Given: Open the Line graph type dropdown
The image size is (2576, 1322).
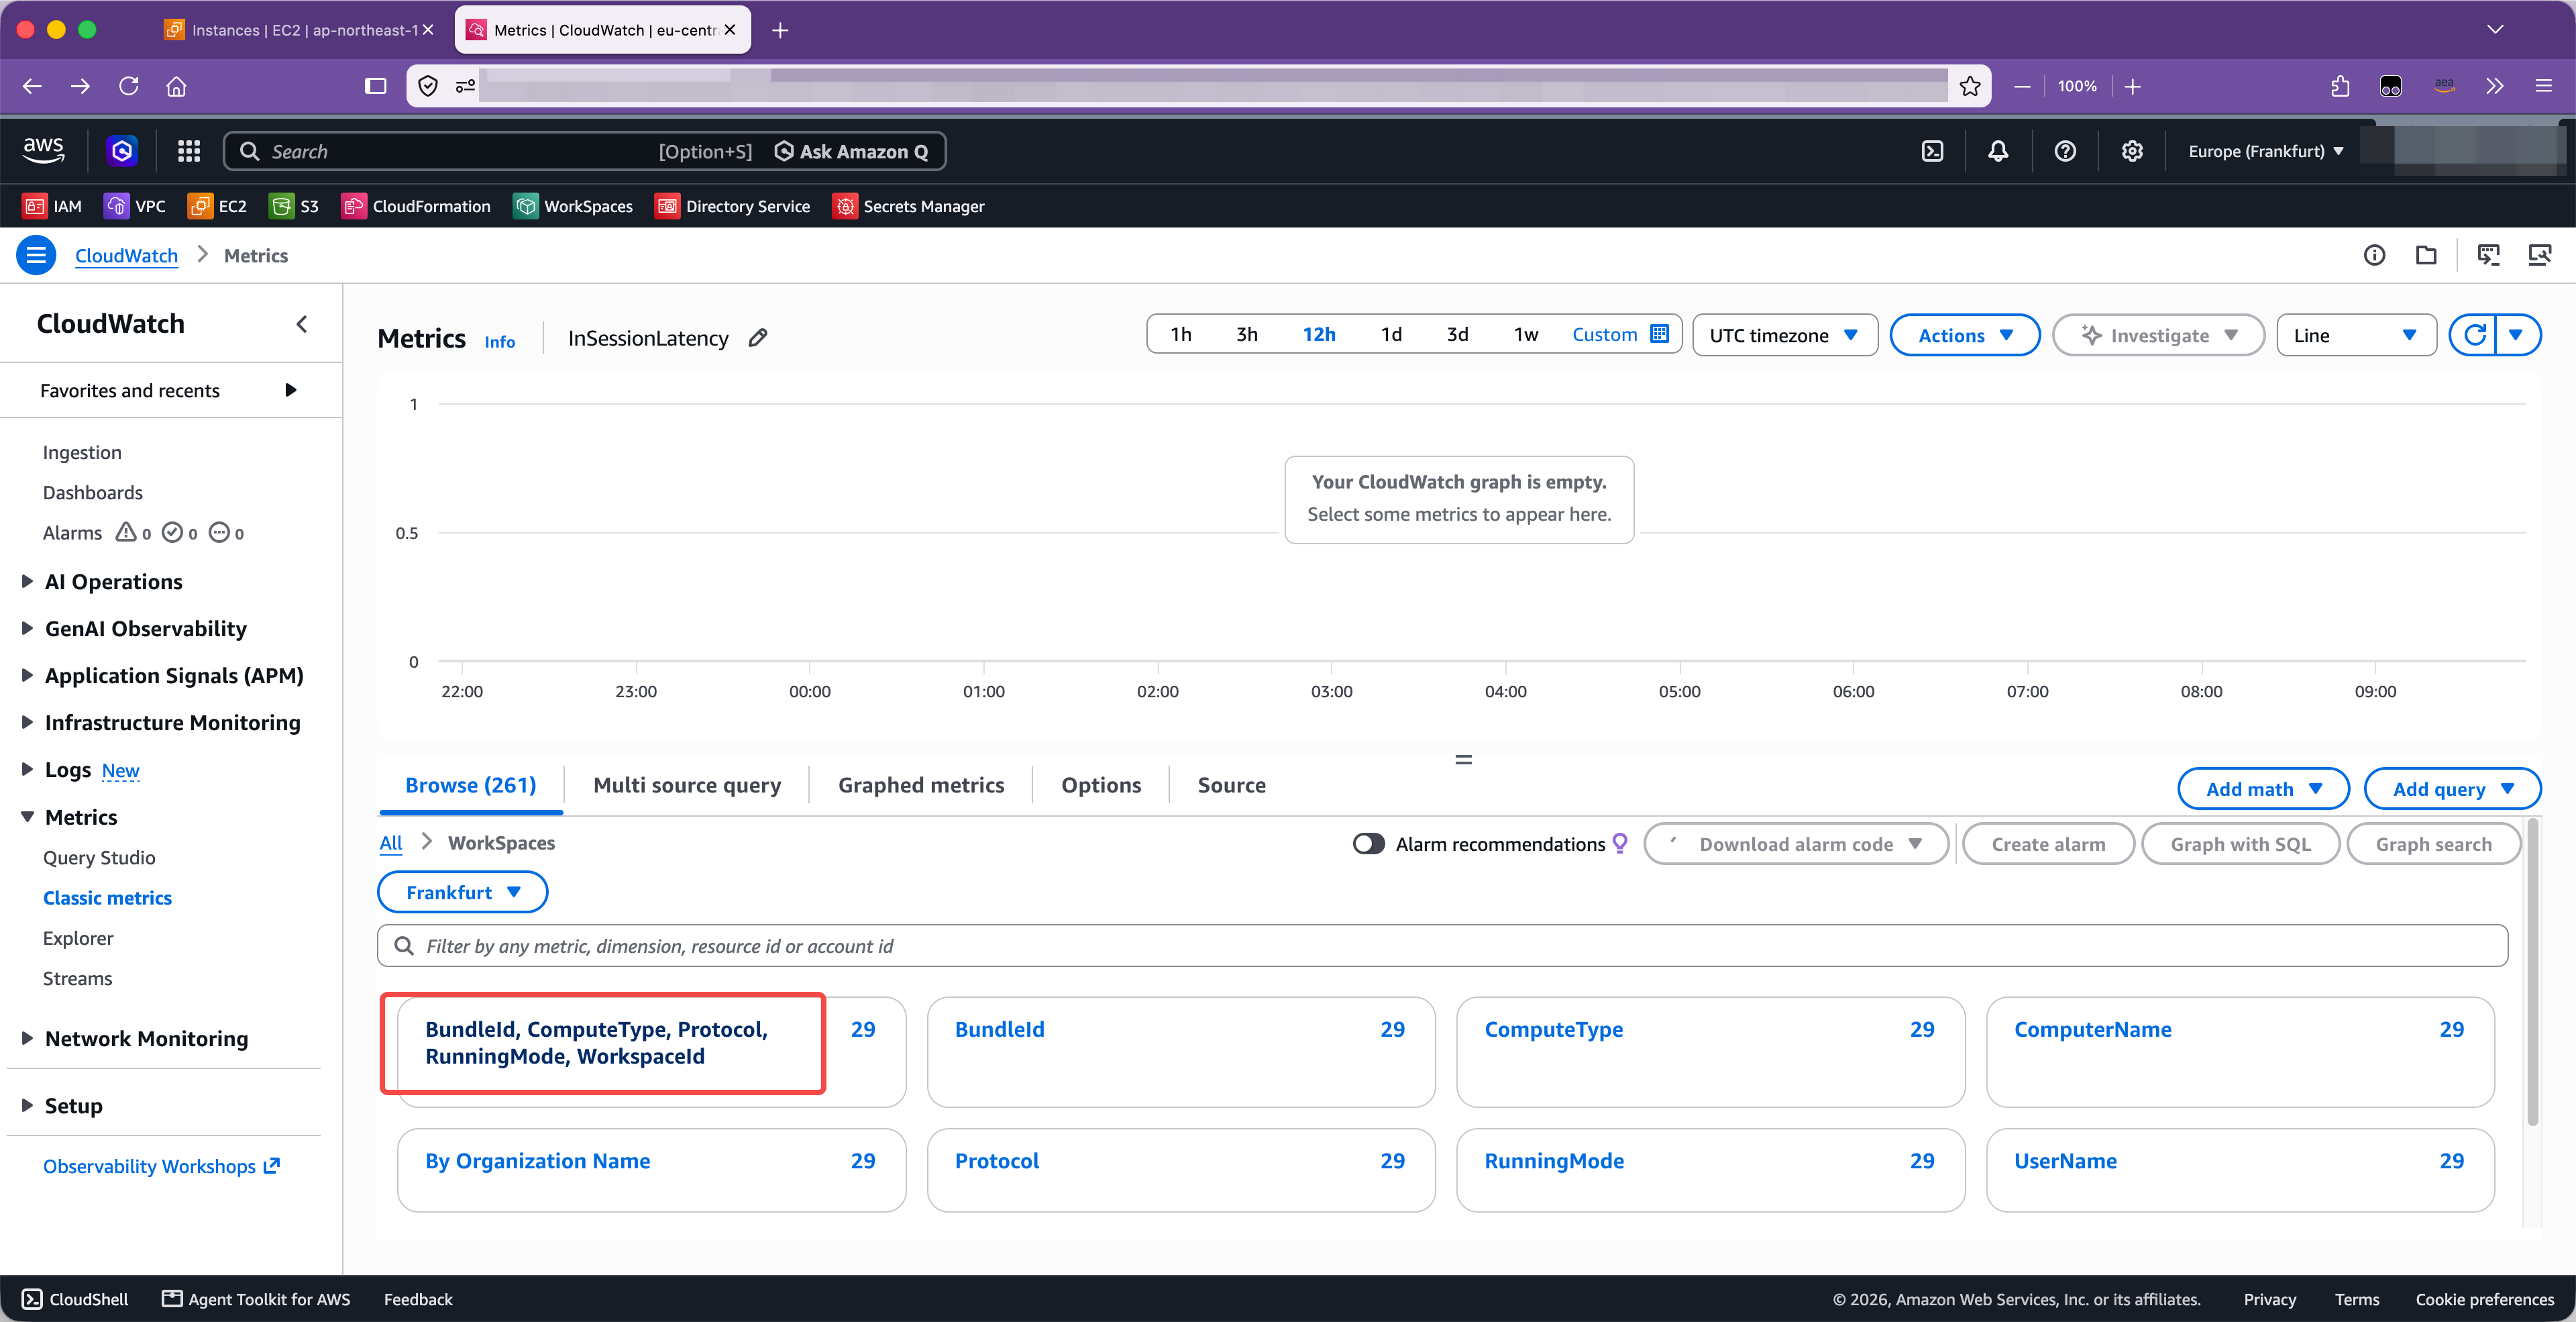Looking at the screenshot, I should pyautogui.click(x=2357, y=335).
